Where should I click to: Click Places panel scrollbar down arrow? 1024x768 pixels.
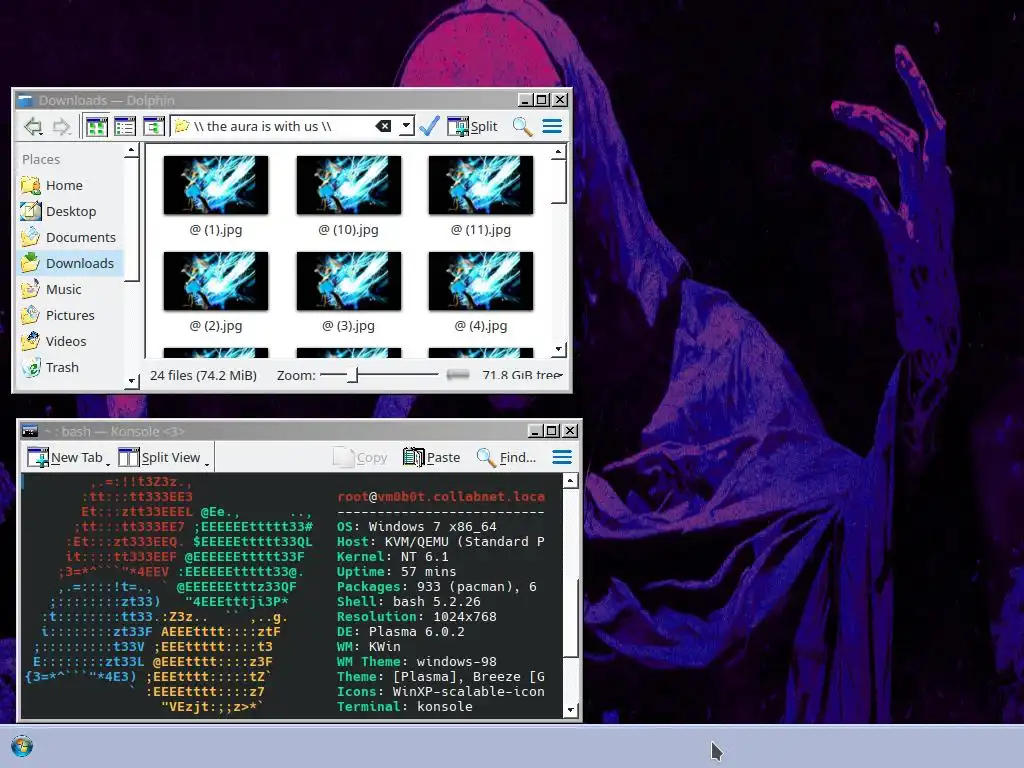131,381
